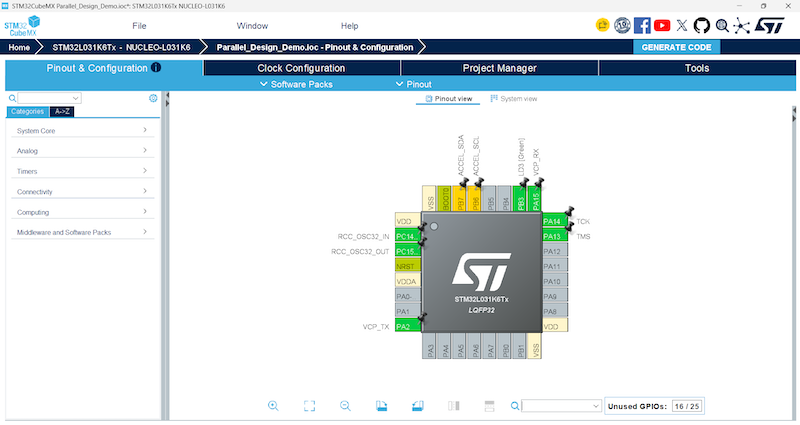Click the PA5 pin on the chip
The width and height of the screenshot is (800, 425).
point(460,346)
